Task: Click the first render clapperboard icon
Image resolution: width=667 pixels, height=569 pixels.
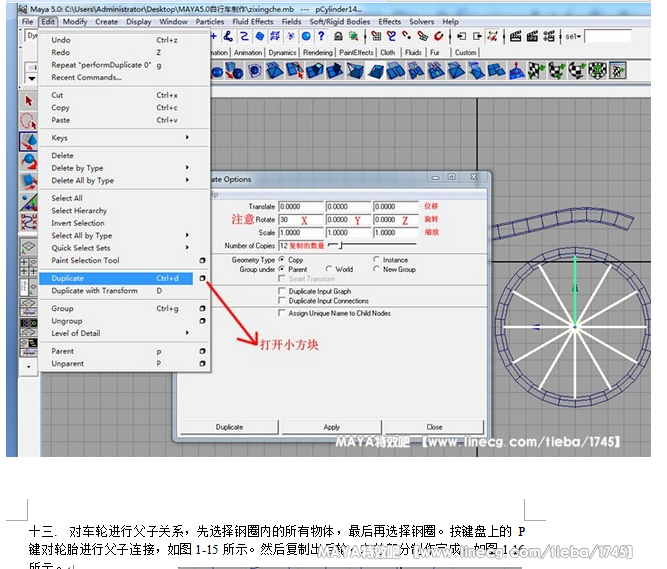Action: [515, 36]
